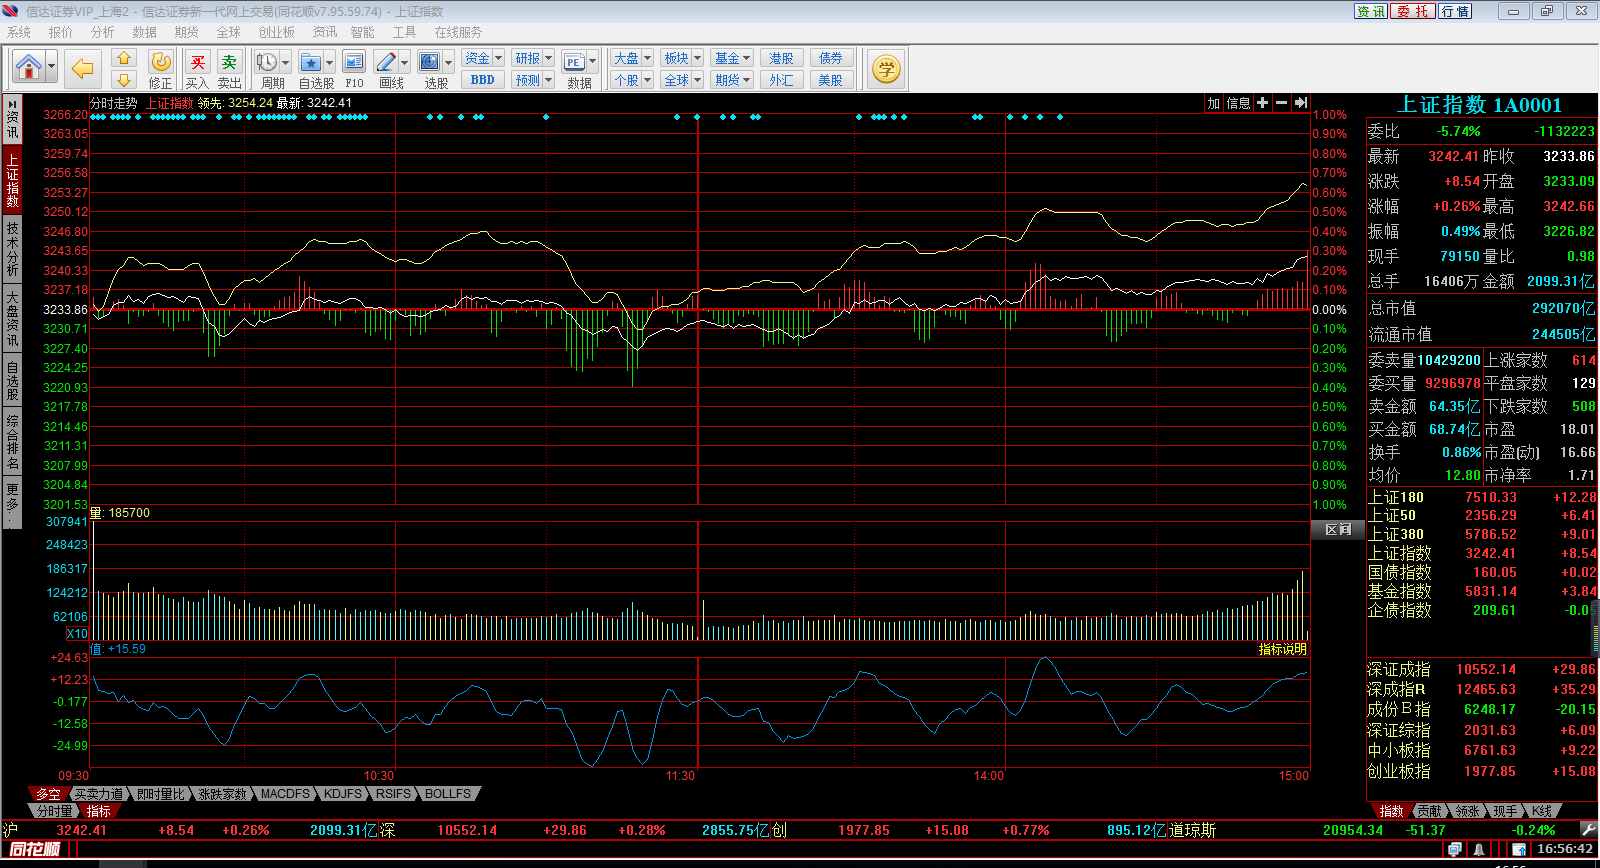The height and width of the screenshot is (868, 1600).
Task: Open the 在线服务 menu
Action: (x=458, y=32)
